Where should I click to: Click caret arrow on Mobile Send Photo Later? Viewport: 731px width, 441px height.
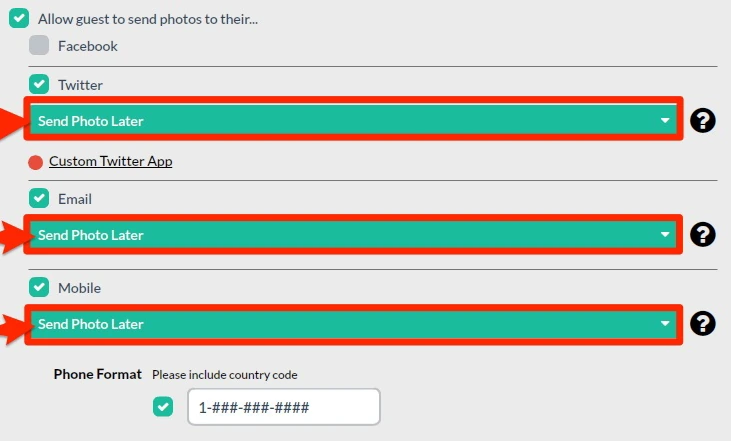pyautogui.click(x=665, y=324)
